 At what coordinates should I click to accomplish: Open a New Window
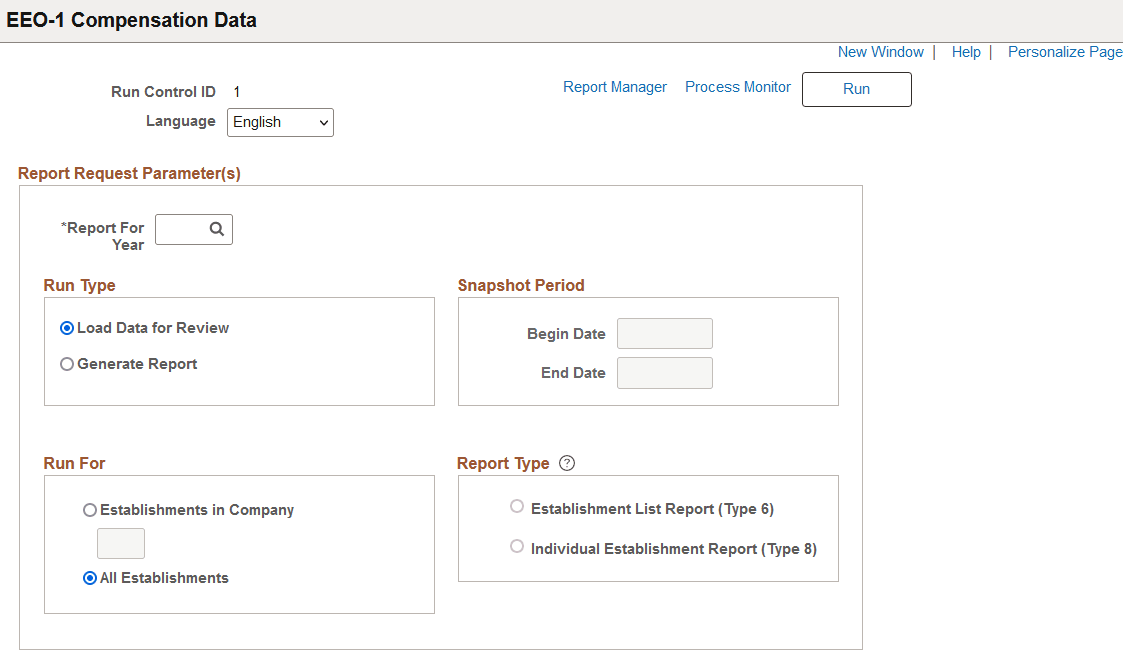880,51
